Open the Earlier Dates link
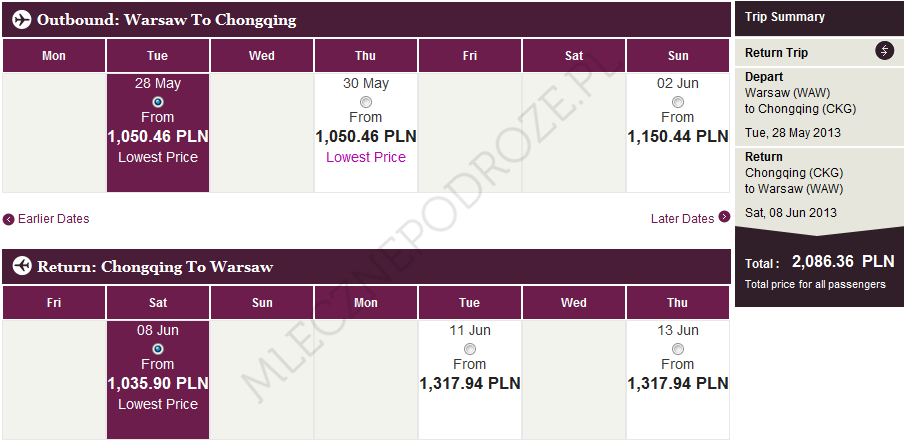The width and height of the screenshot is (906, 443). (x=53, y=219)
